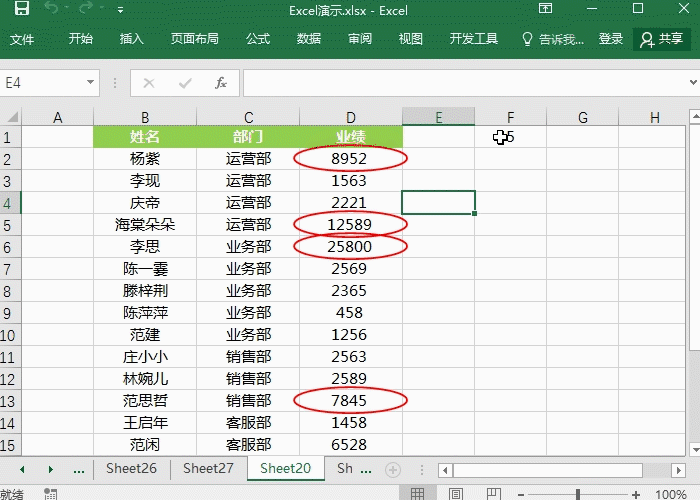Select column D header

pos(350,117)
